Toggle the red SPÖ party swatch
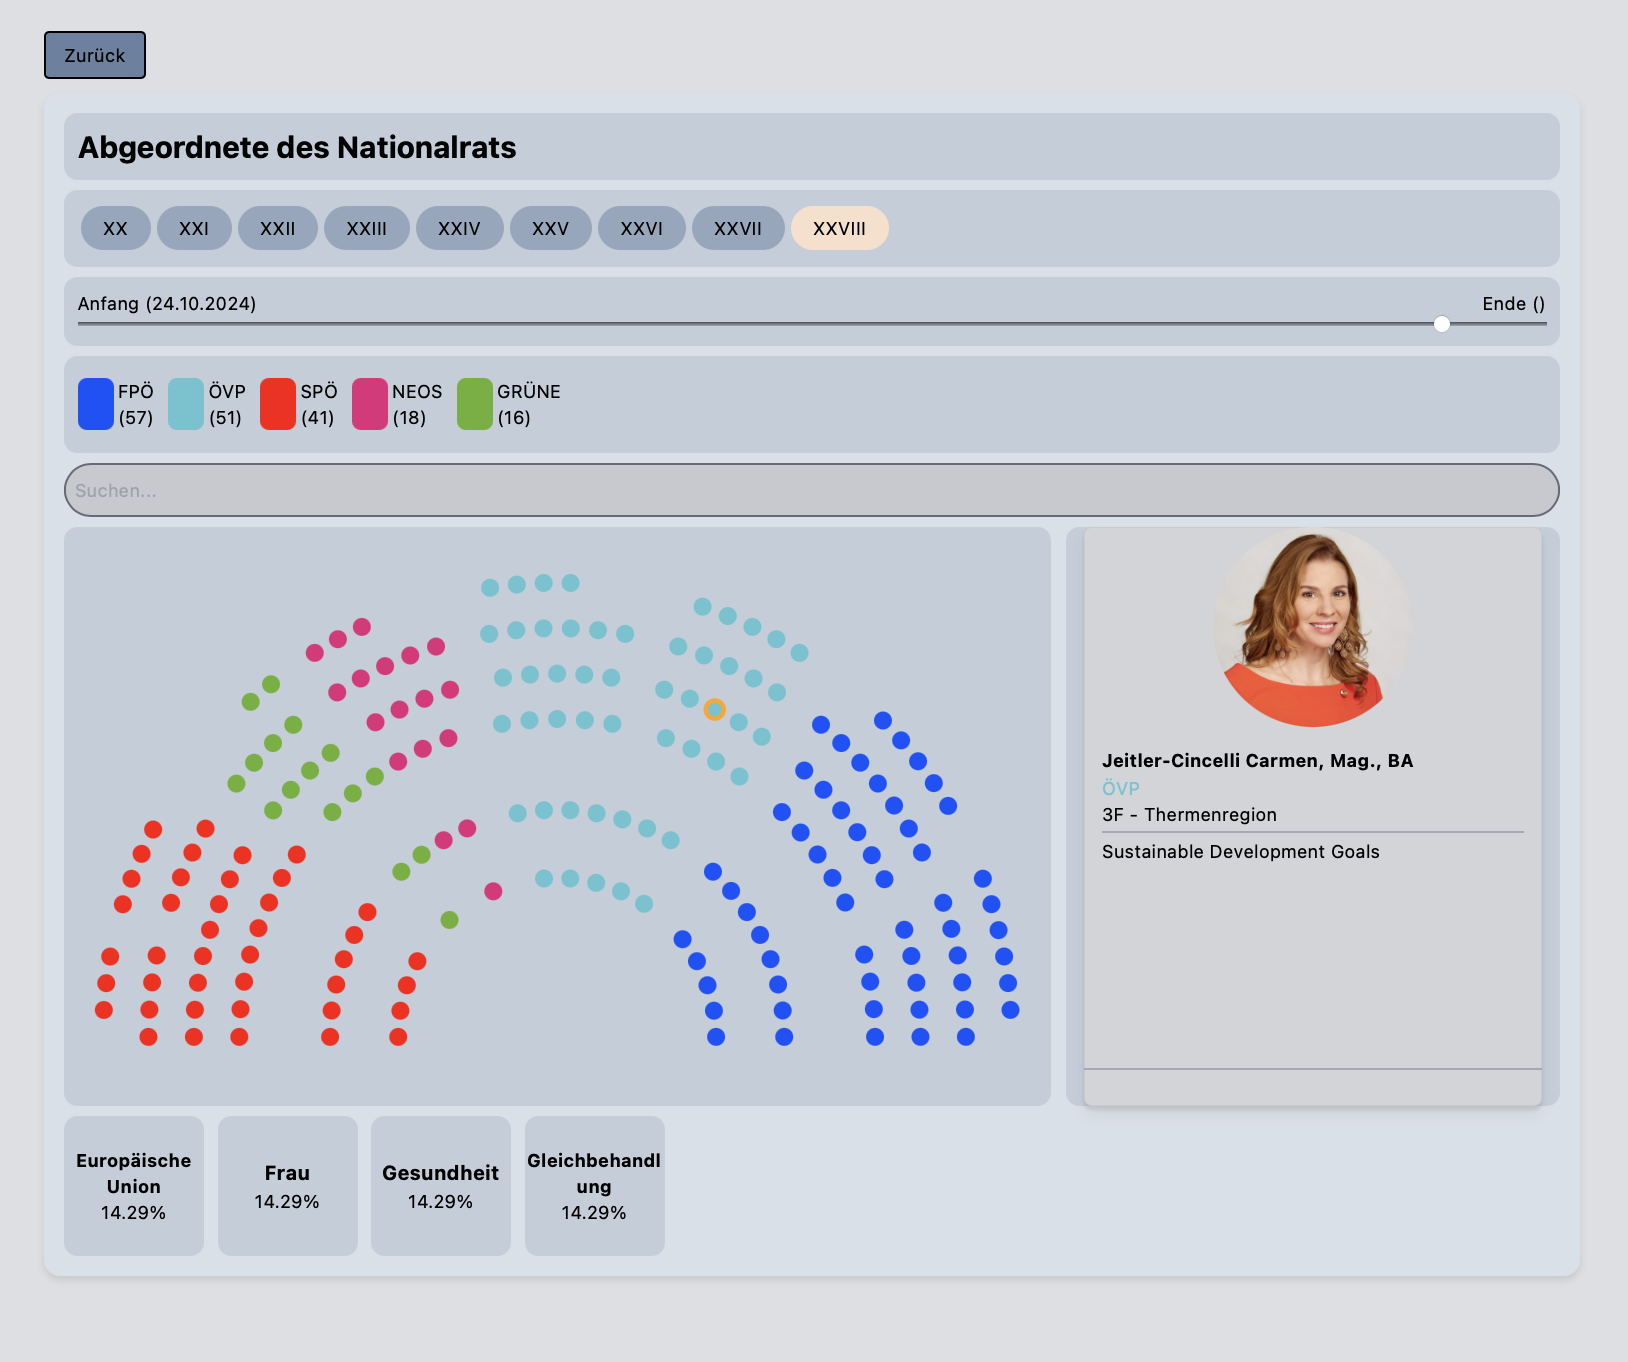The width and height of the screenshot is (1628, 1362). [278, 404]
